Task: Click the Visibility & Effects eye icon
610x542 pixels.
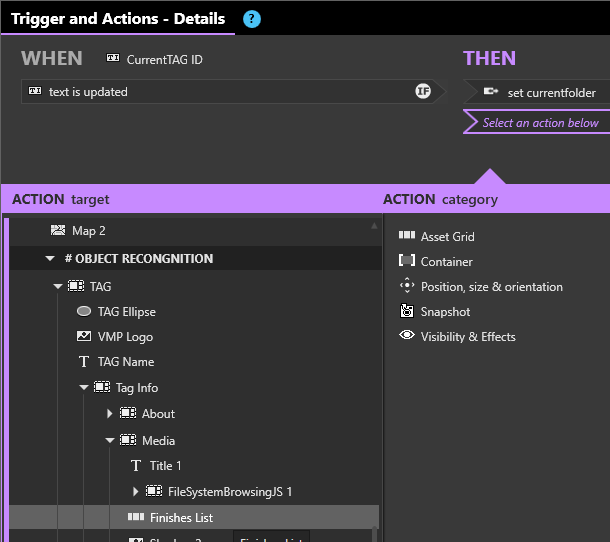Action: tap(407, 335)
